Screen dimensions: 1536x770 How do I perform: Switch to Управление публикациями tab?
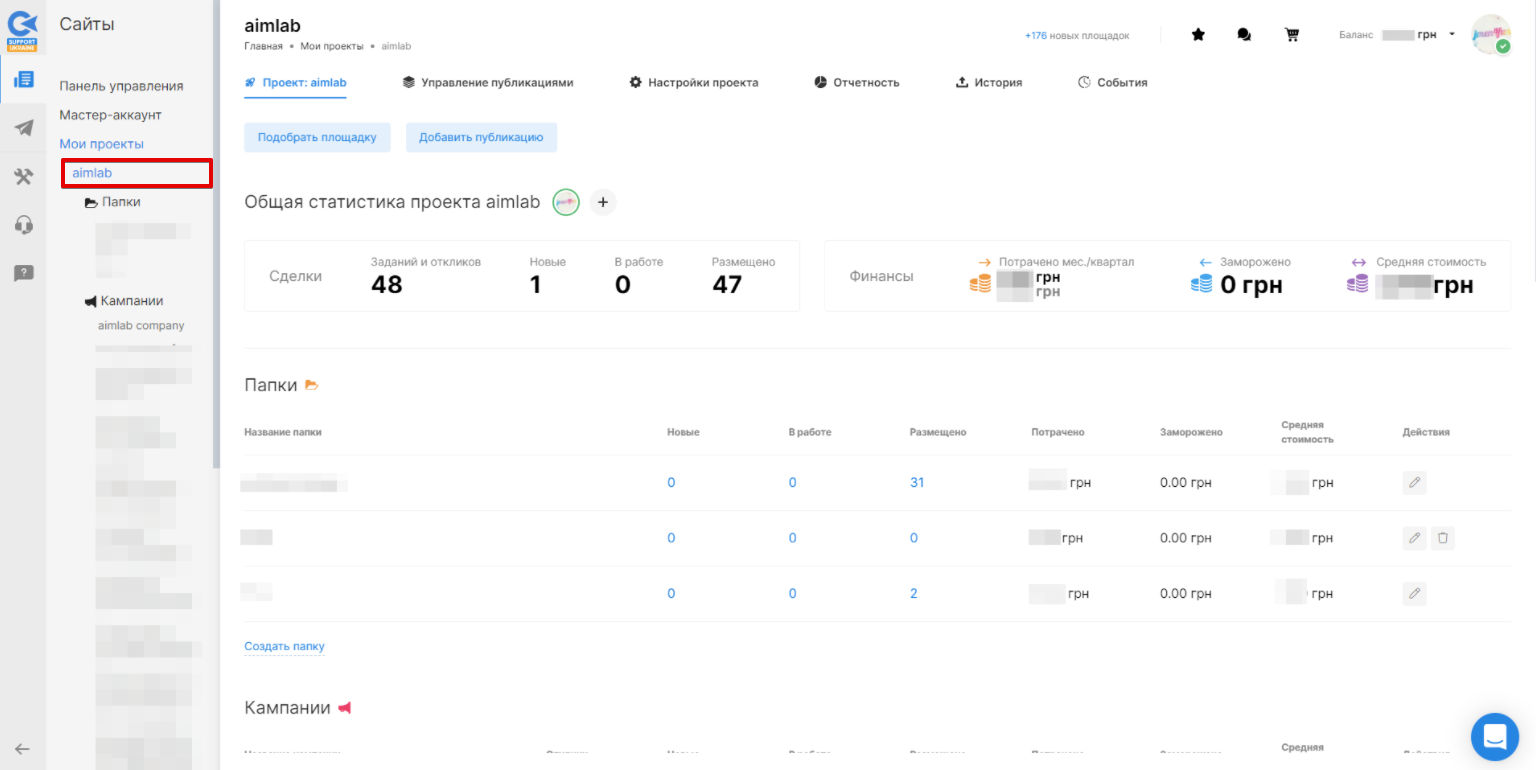488,83
